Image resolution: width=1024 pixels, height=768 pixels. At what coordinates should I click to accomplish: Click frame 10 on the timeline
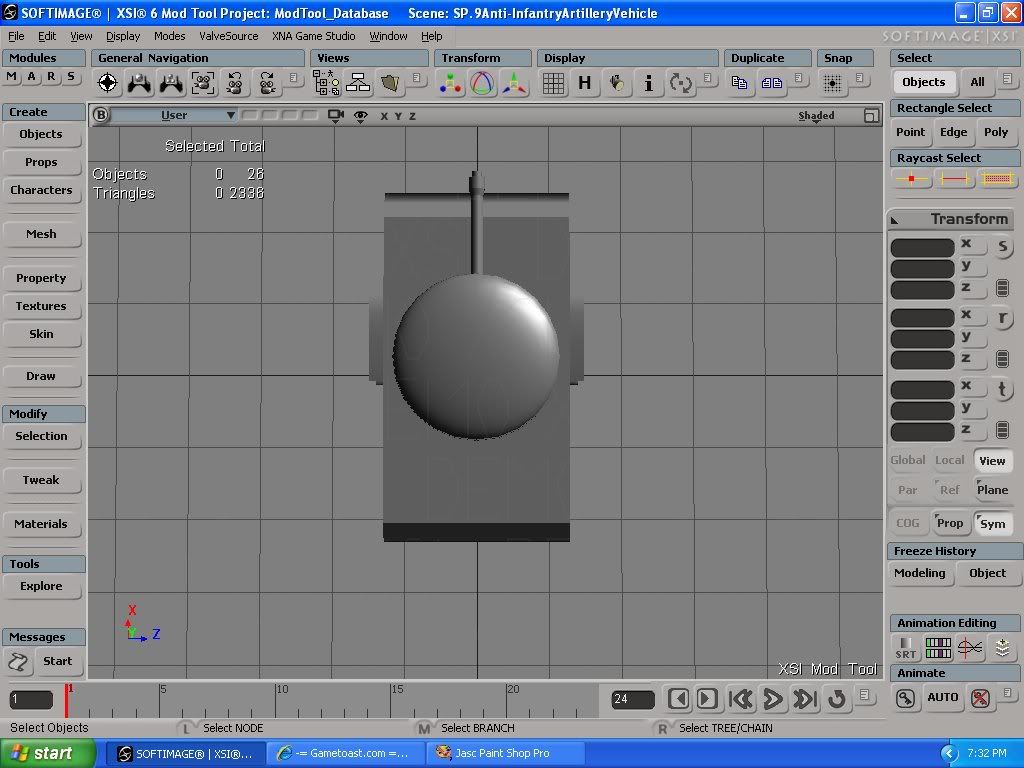[277, 699]
